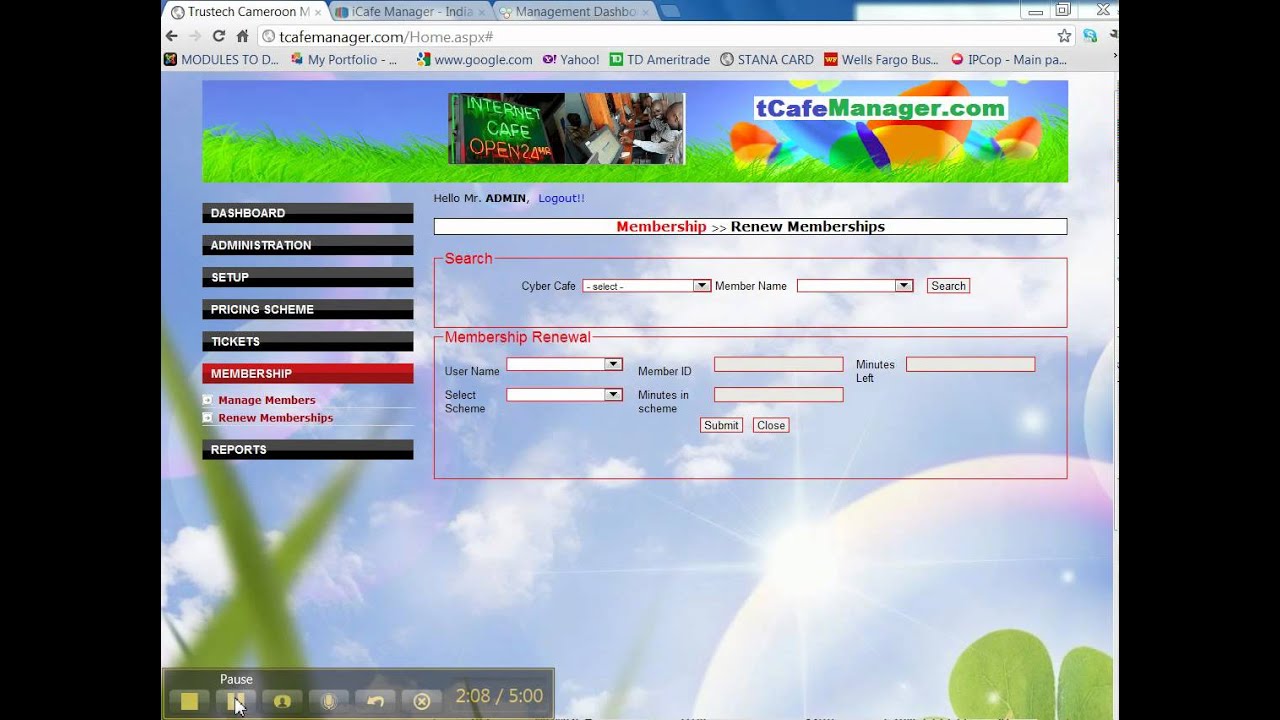1280x720 pixels.
Task: Go to the browser home page
Action: click(242, 36)
